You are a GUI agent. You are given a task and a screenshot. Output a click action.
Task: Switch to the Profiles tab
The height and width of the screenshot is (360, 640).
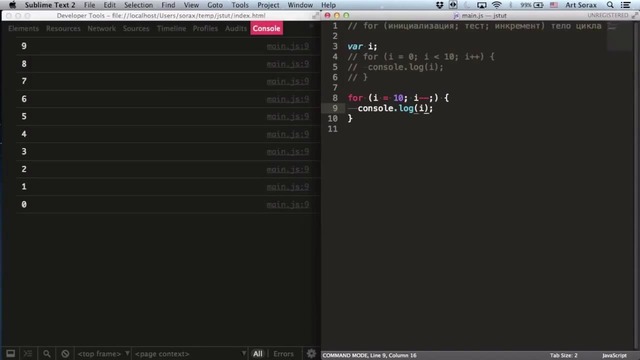tap(205, 28)
